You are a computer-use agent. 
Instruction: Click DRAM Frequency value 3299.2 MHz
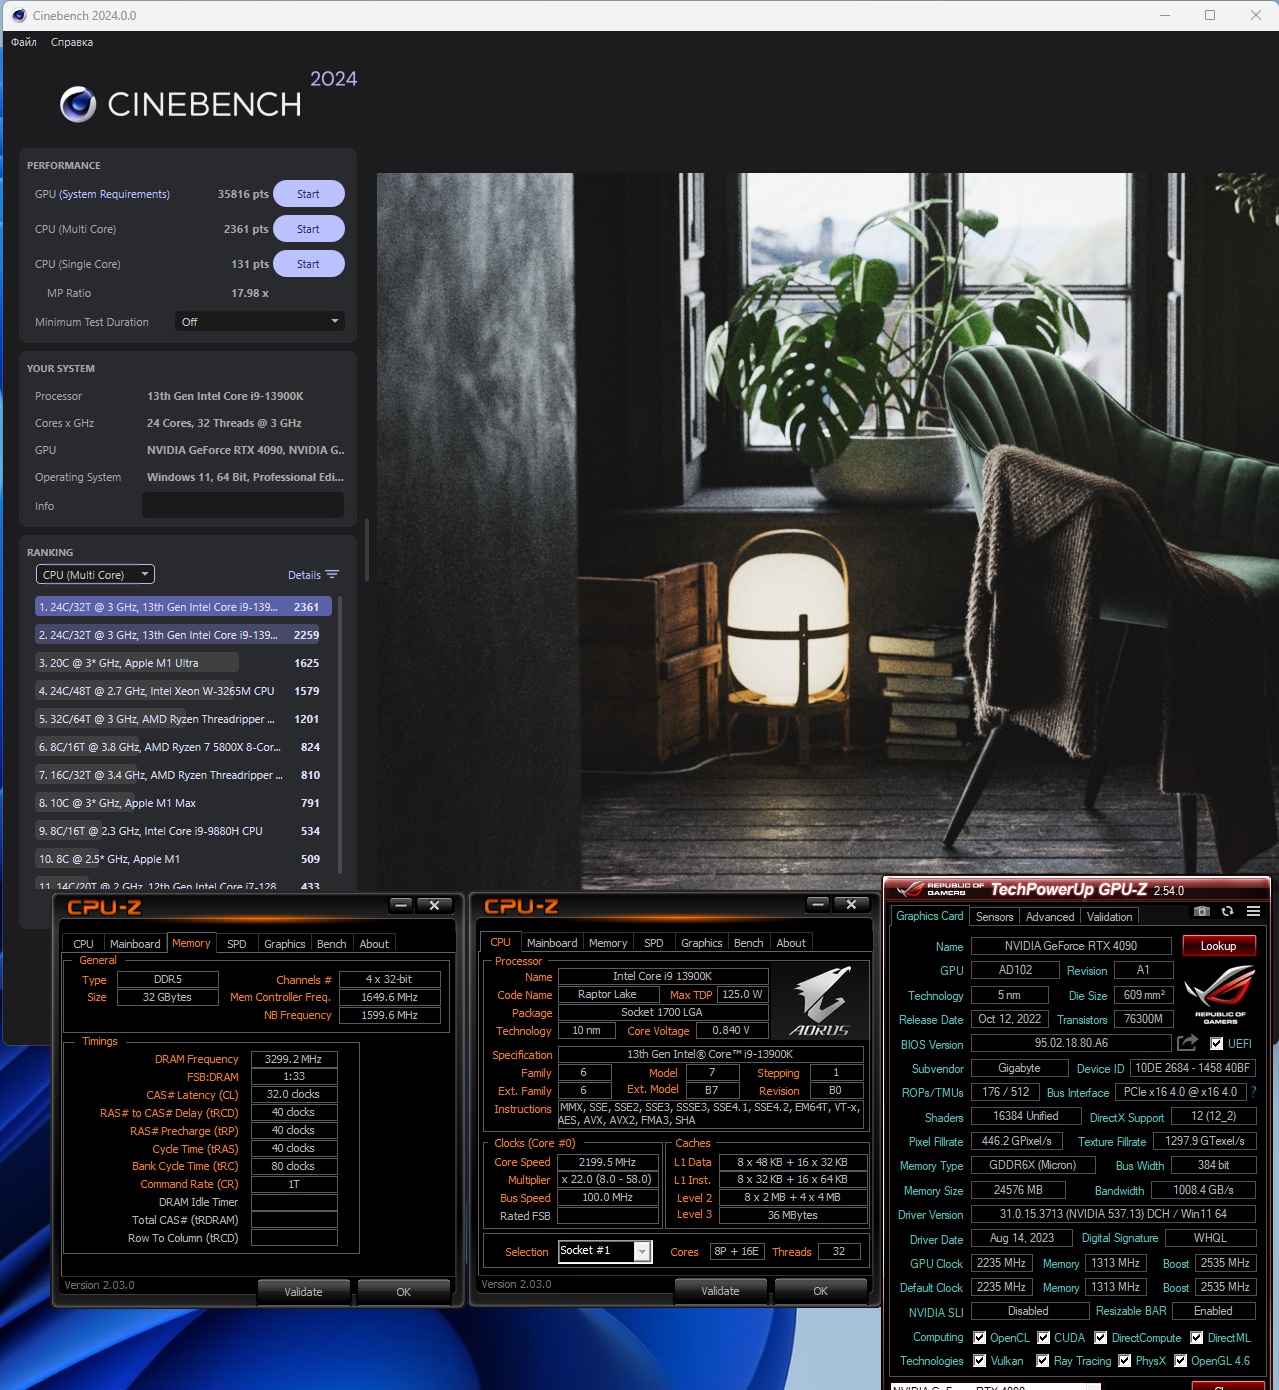click(293, 1059)
